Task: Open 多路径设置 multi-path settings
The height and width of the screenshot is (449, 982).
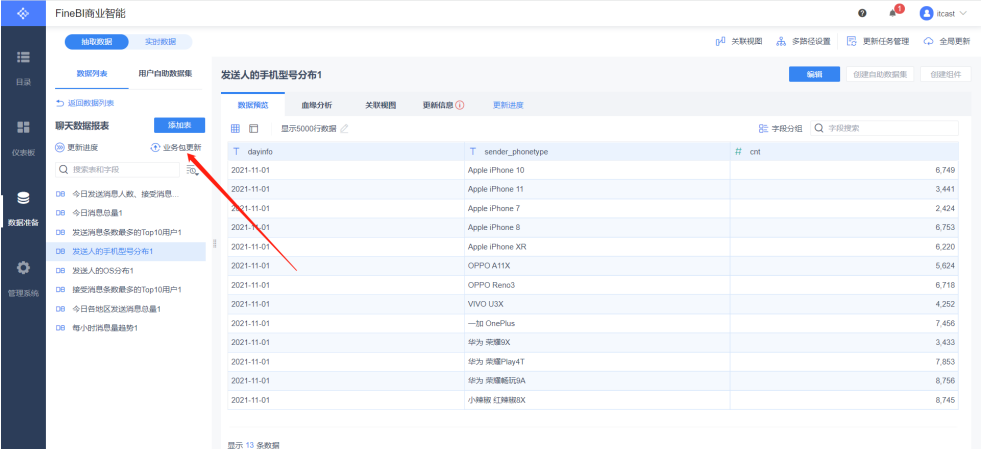Action: click(x=803, y=41)
